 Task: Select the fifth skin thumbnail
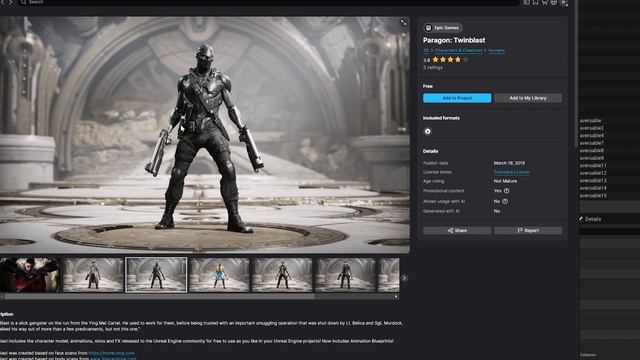pyautogui.click(x=282, y=275)
